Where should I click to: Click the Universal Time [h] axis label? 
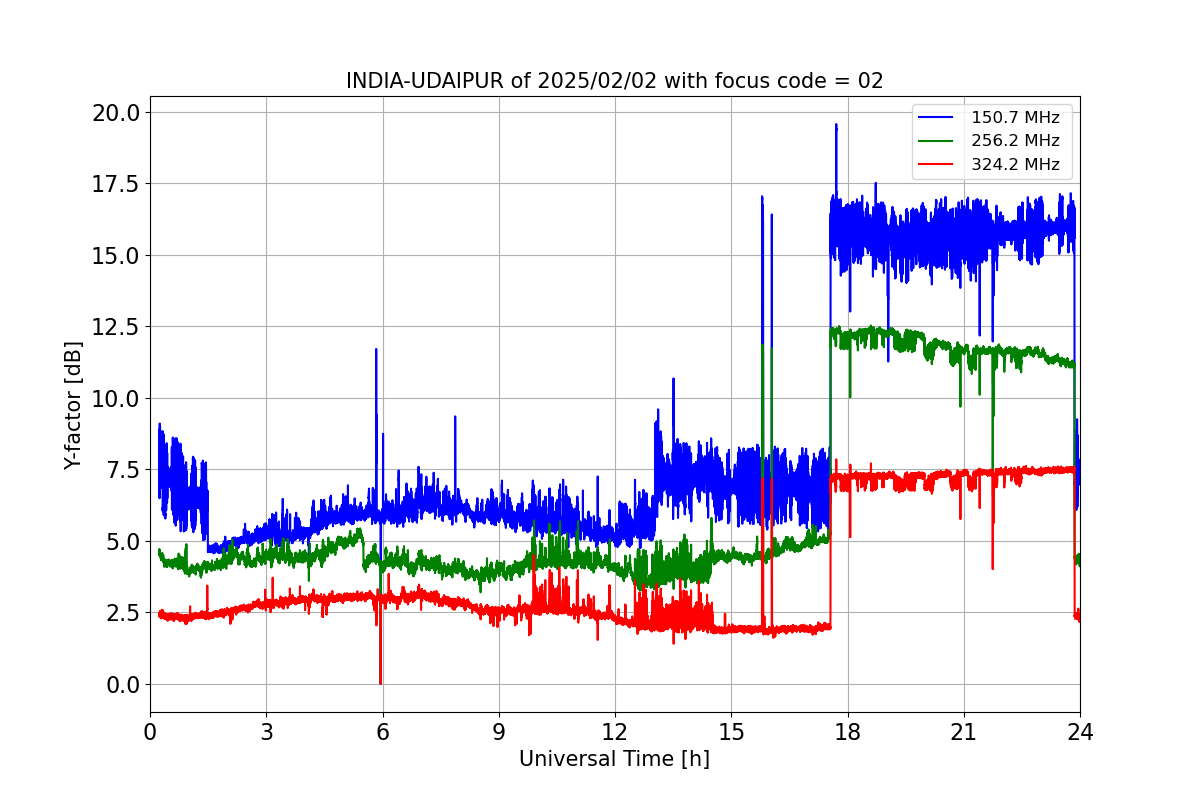pyautogui.click(x=614, y=759)
